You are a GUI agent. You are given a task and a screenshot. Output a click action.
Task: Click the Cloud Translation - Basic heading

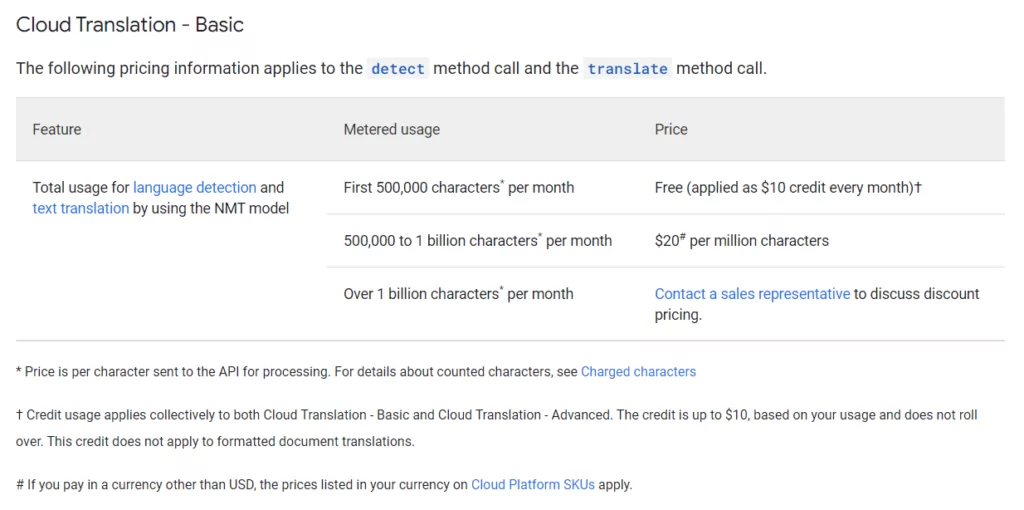pyautogui.click(x=129, y=25)
